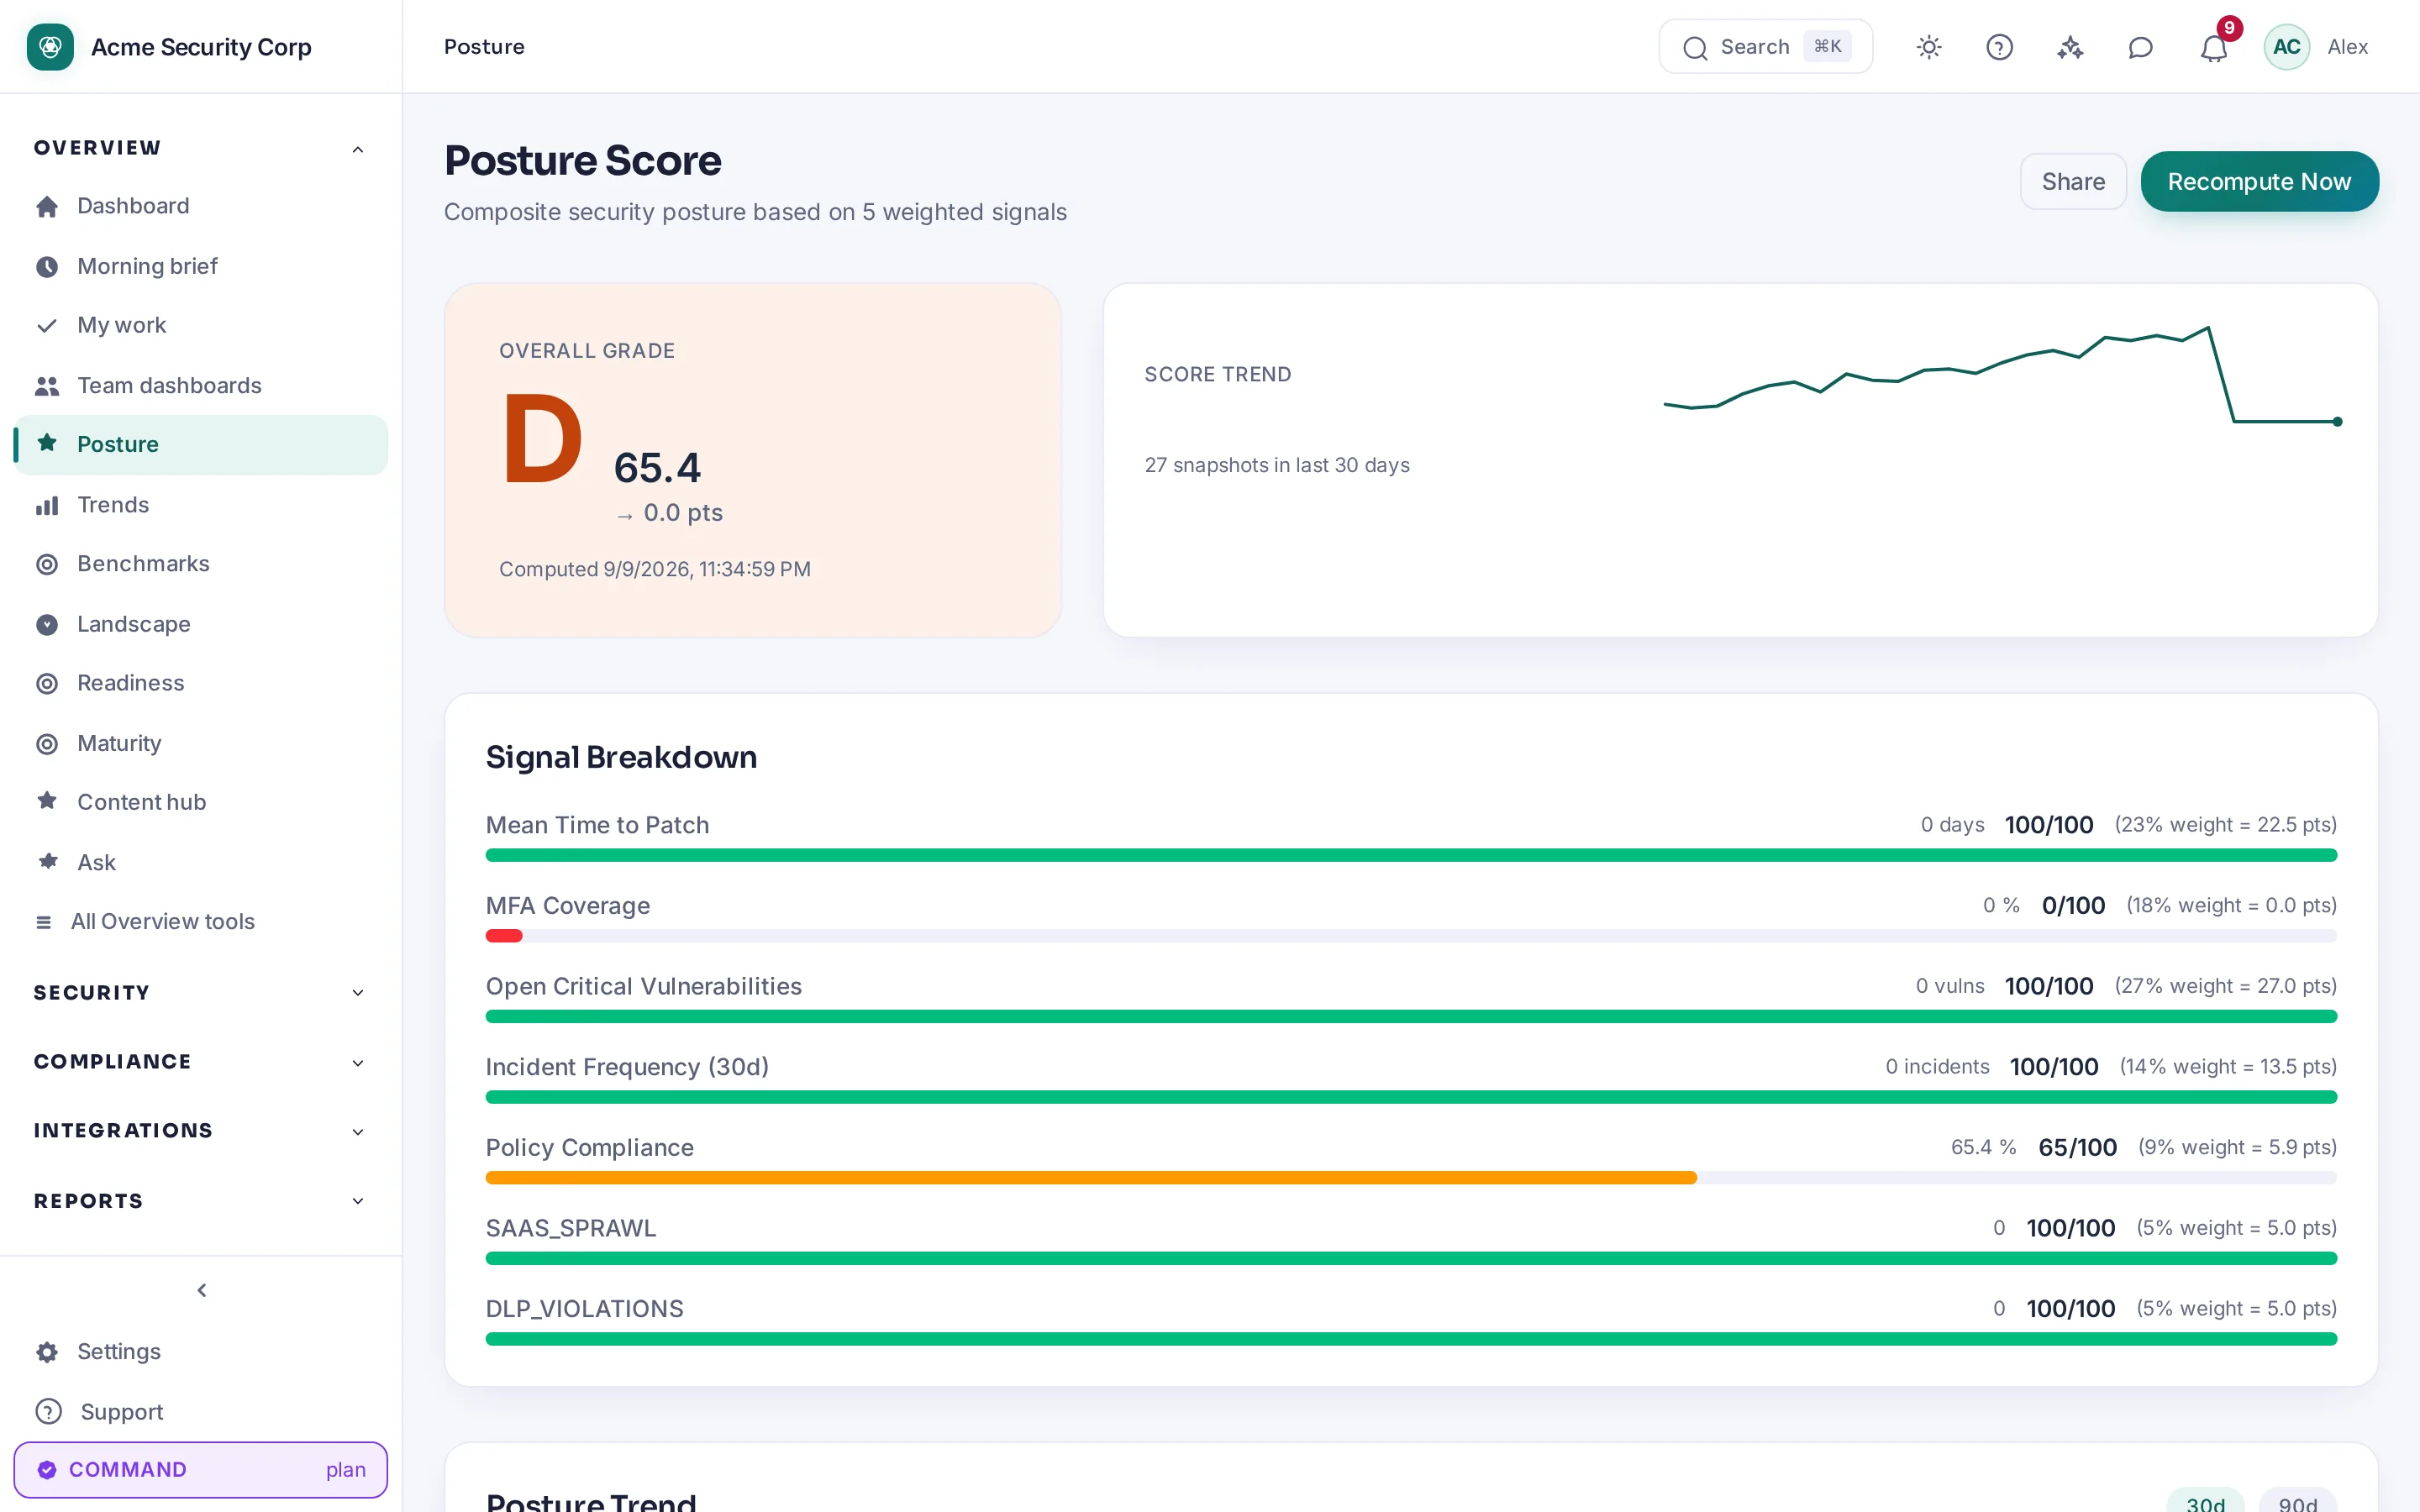Click the Support question icon
2420x1512 pixels.
(48, 1411)
